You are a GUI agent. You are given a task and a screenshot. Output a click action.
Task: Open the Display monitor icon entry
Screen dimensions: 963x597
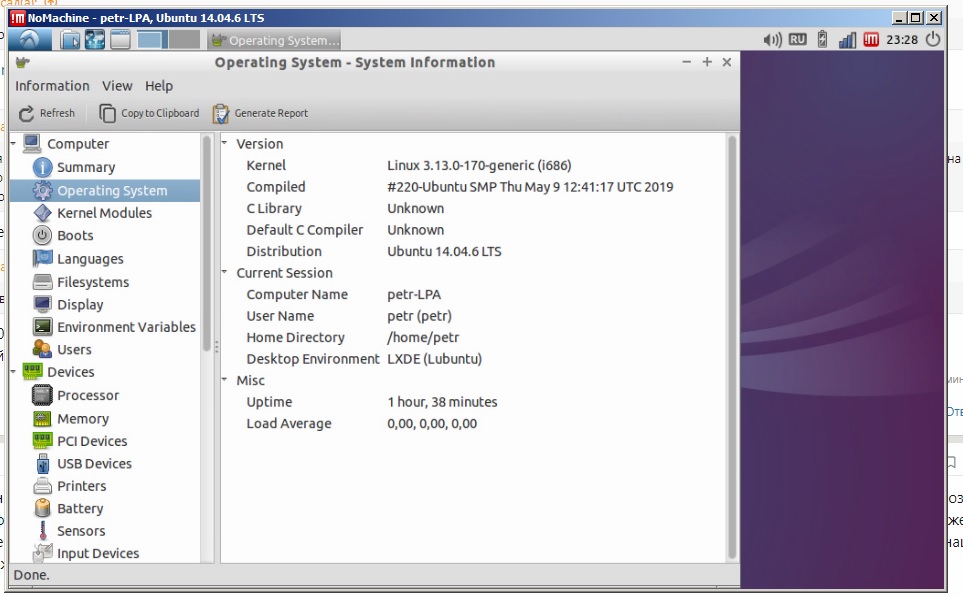[x=42, y=304]
